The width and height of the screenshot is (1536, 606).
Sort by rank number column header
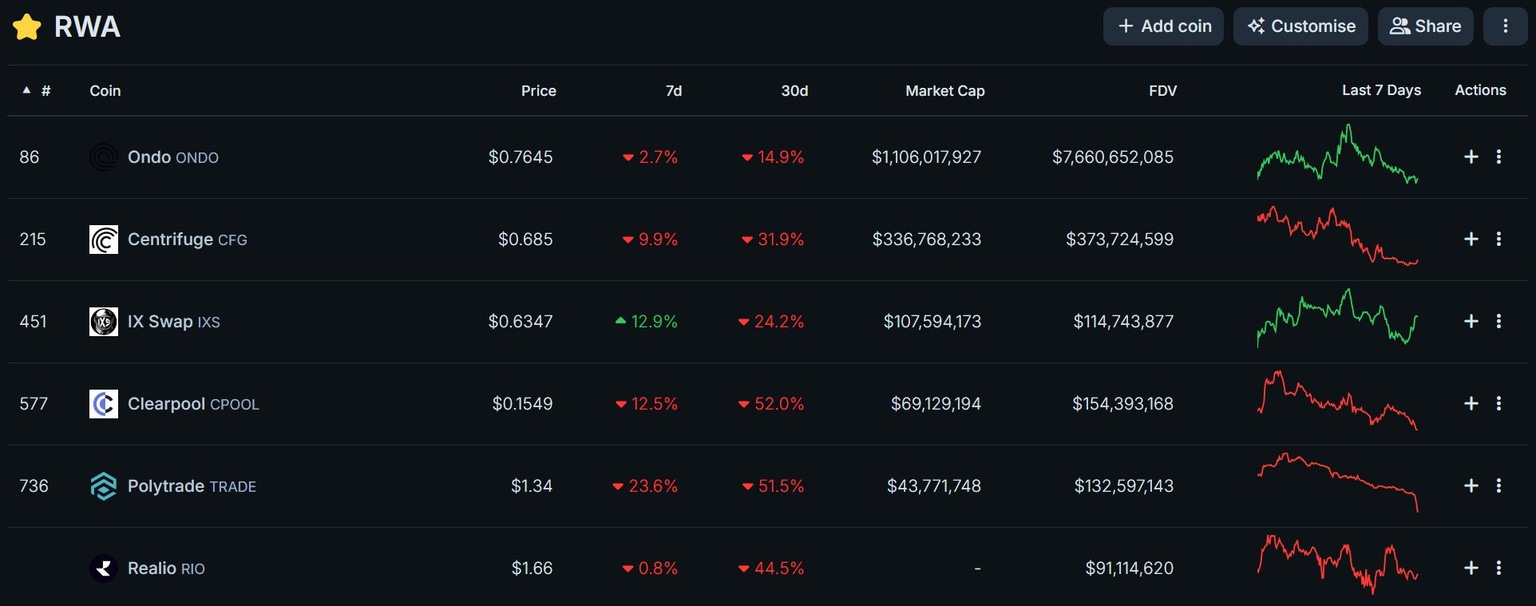tap(45, 90)
